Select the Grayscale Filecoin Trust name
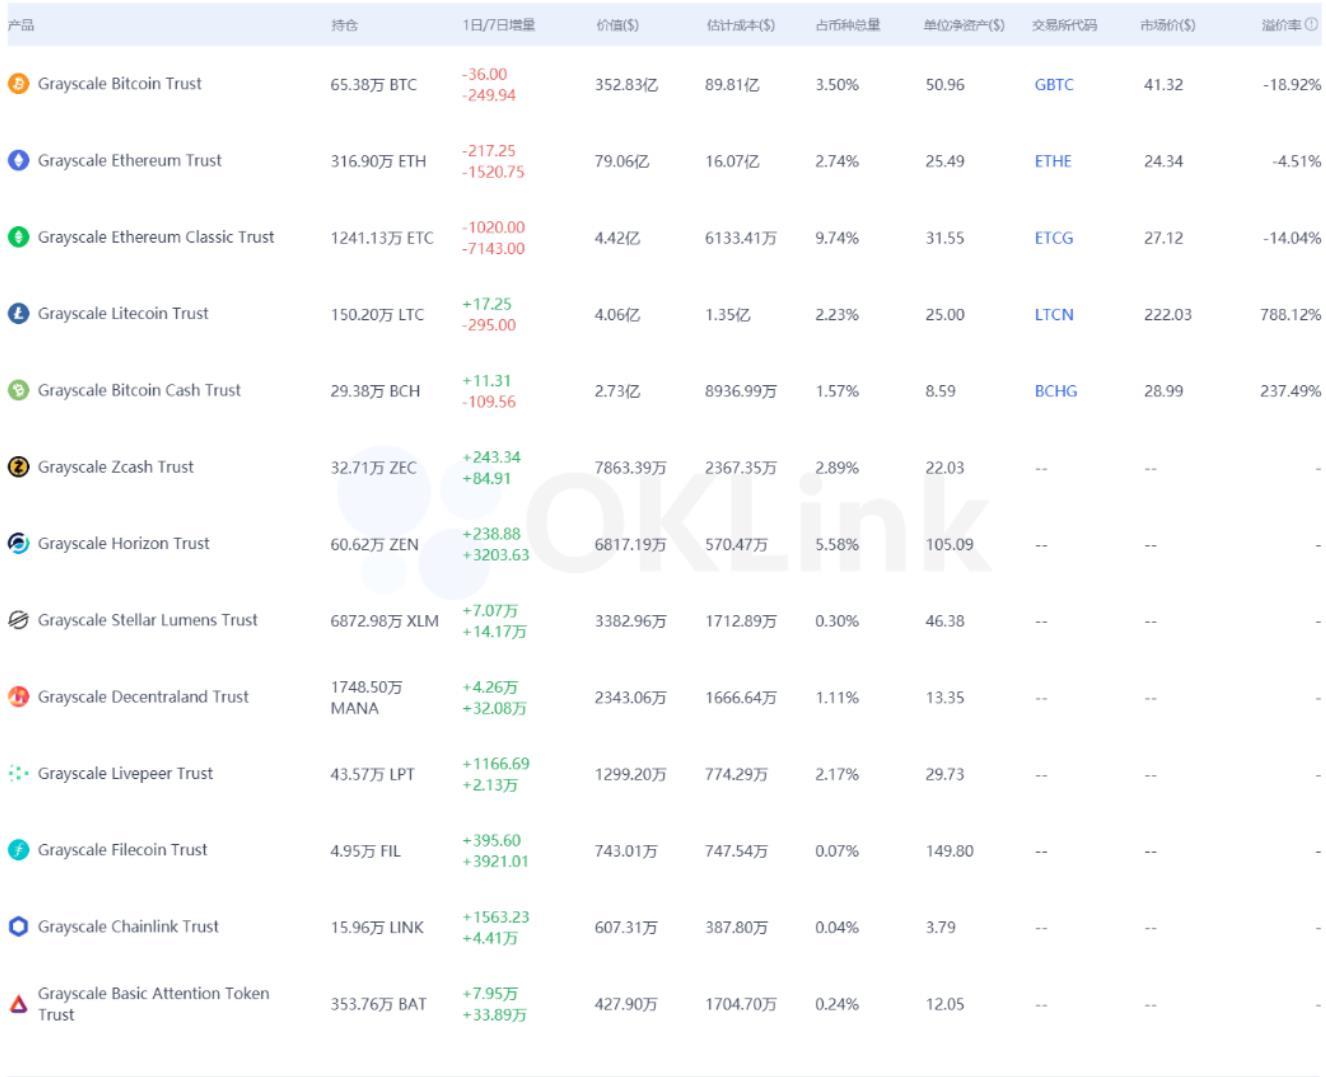The height and width of the screenshot is (1077, 1326). [123, 850]
